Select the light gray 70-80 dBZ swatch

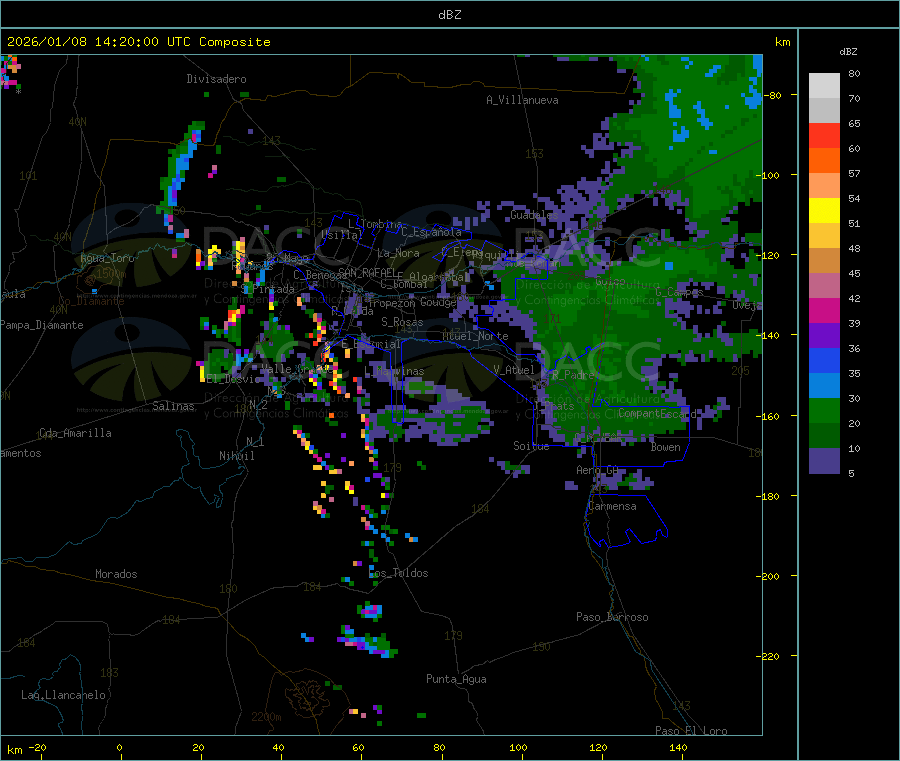click(824, 86)
